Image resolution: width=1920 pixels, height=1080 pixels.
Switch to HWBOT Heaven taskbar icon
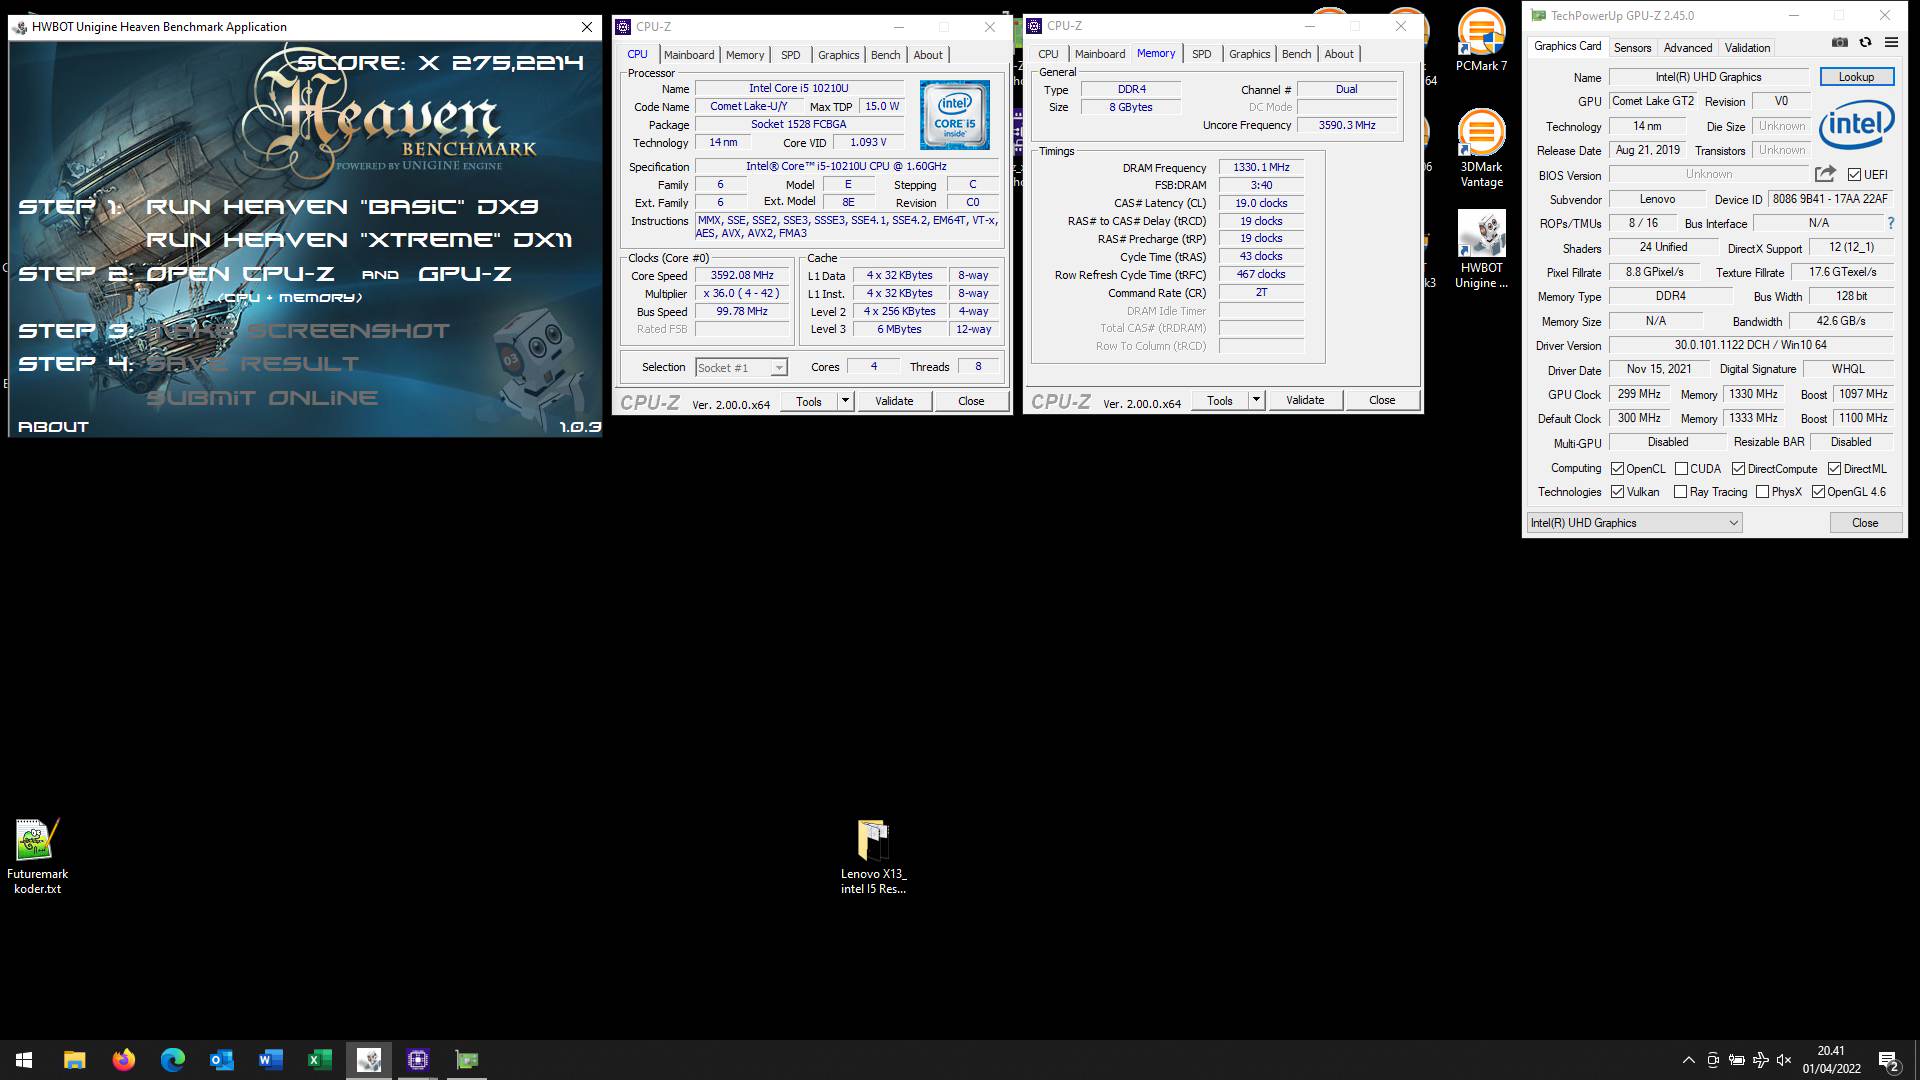(x=368, y=1060)
